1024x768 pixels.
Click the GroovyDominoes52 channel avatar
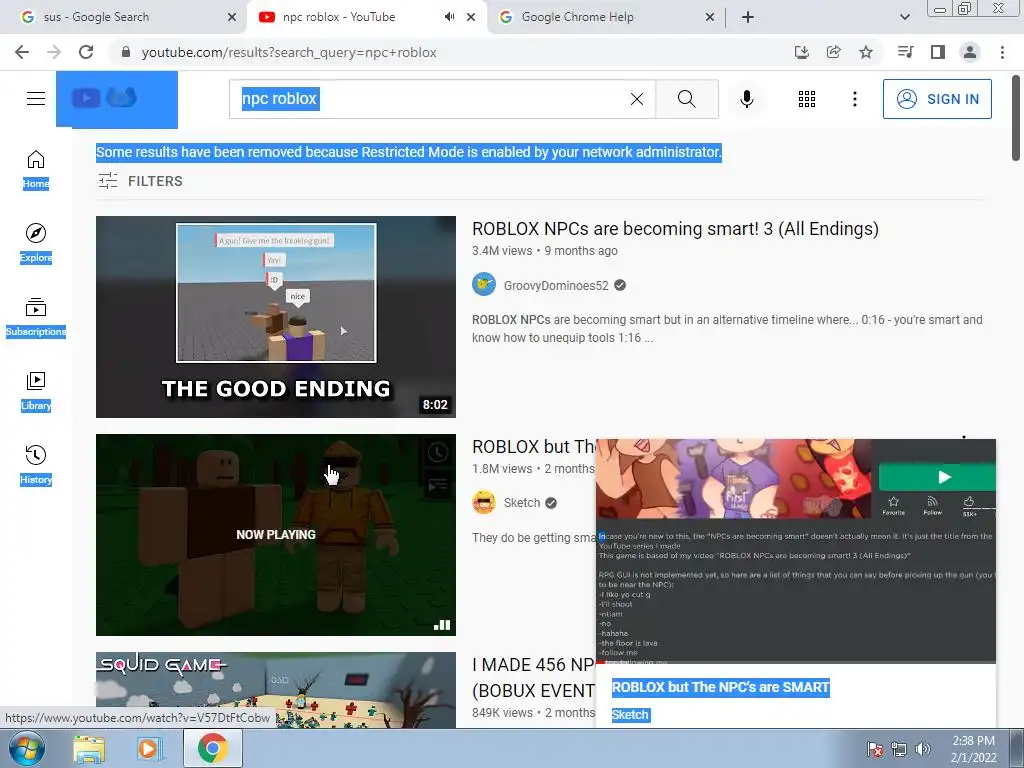(x=484, y=285)
